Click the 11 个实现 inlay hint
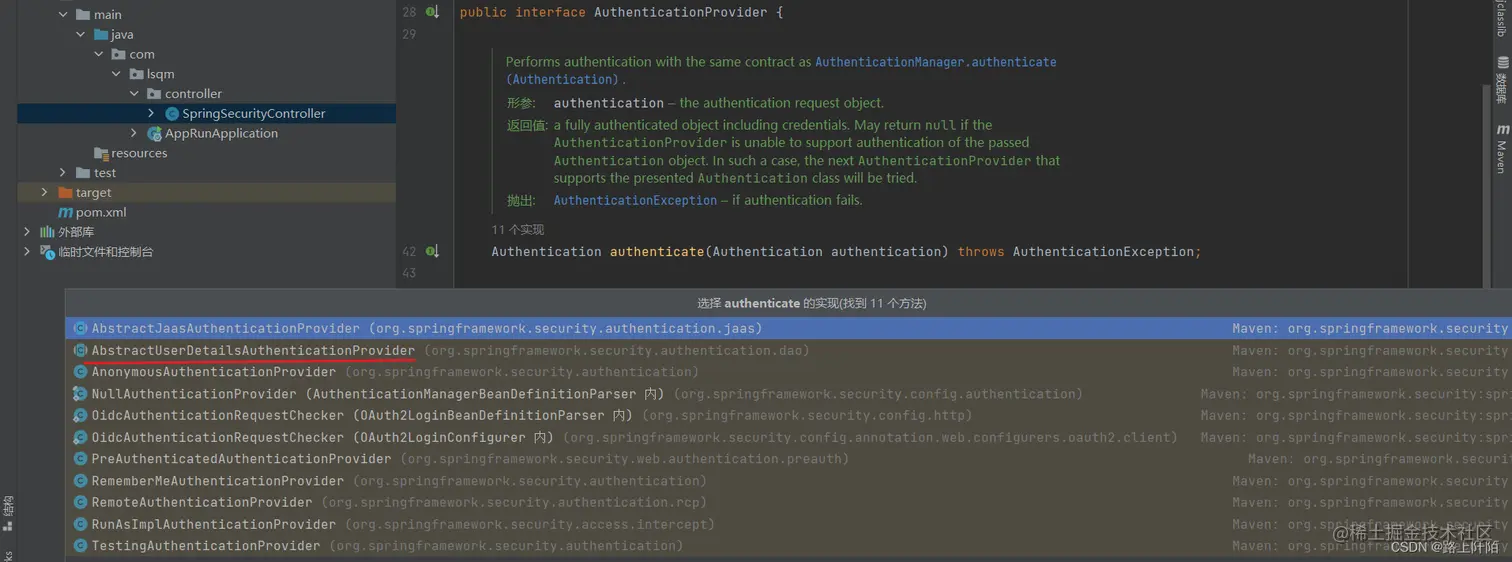 point(518,230)
